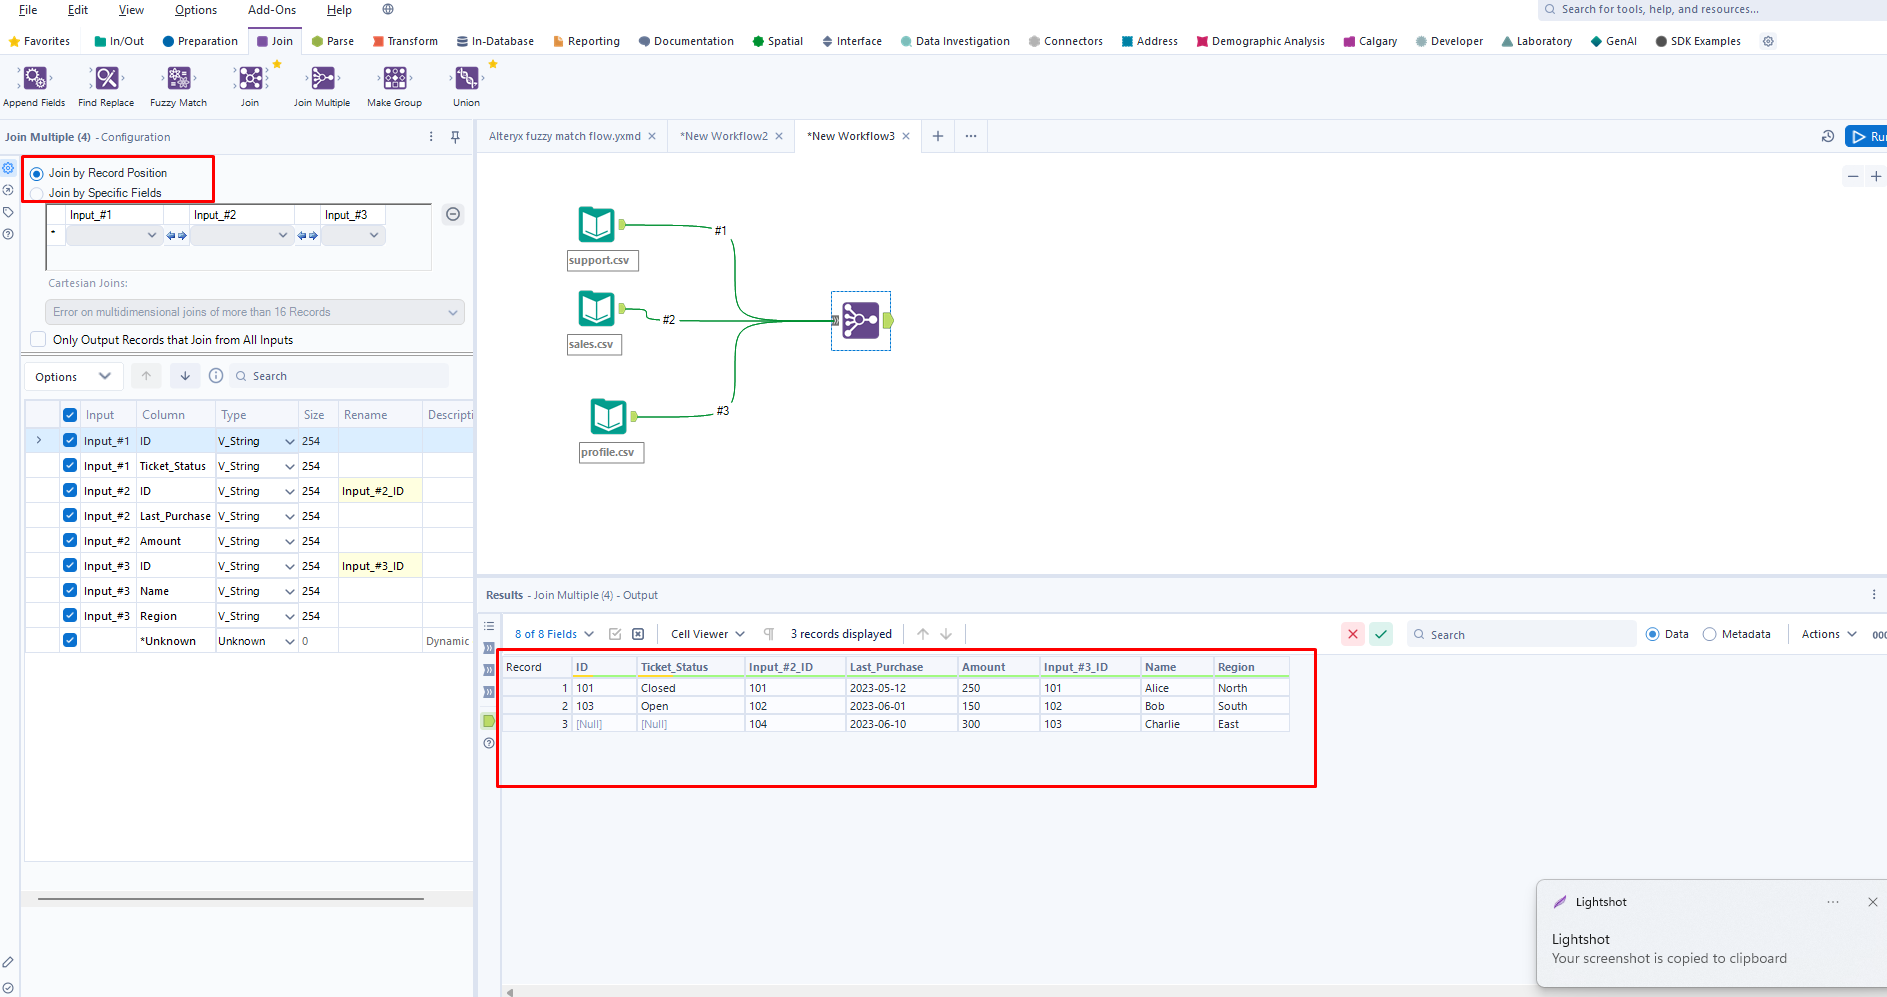Viewport: 1887px width, 997px height.
Task: Enable Only Output Records that Join checkbox
Action: click(x=38, y=340)
